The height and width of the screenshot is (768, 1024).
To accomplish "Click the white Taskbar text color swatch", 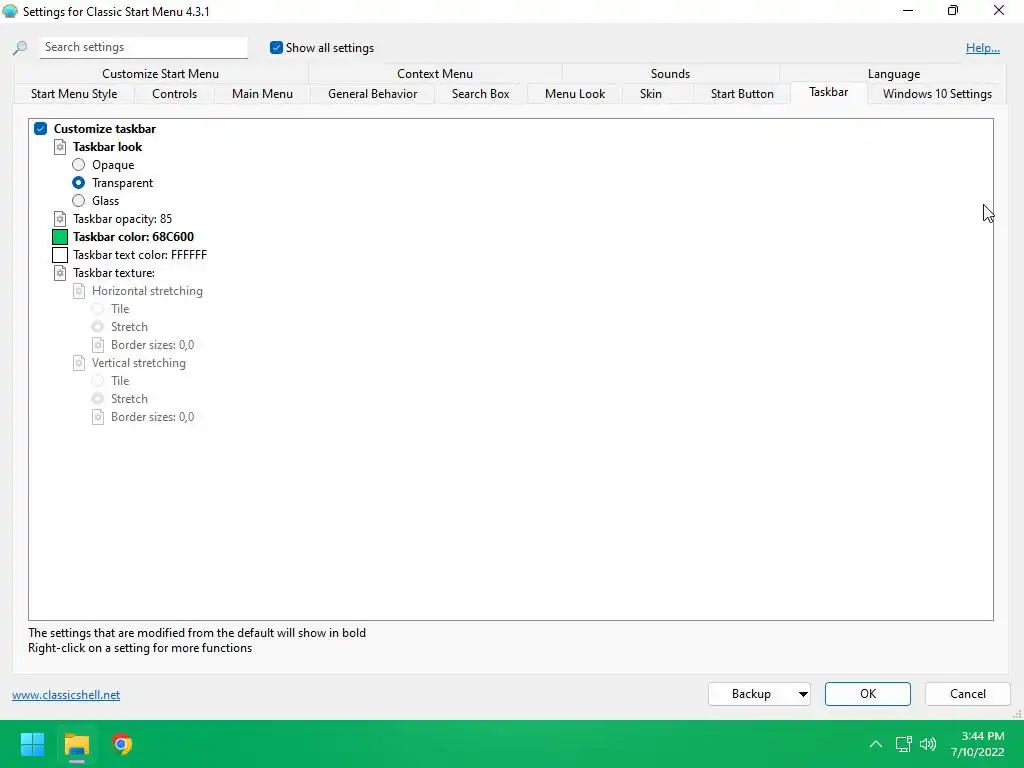I will 59,255.
